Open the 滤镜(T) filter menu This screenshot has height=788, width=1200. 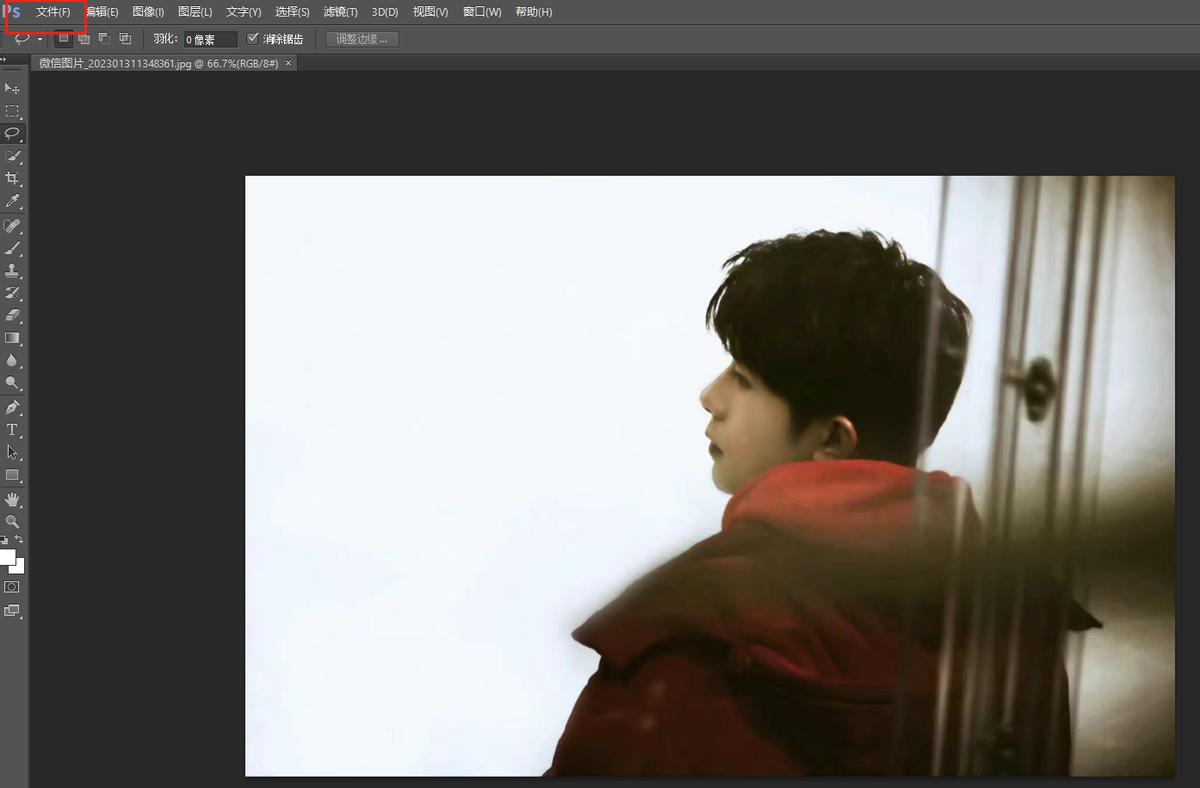click(340, 12)
